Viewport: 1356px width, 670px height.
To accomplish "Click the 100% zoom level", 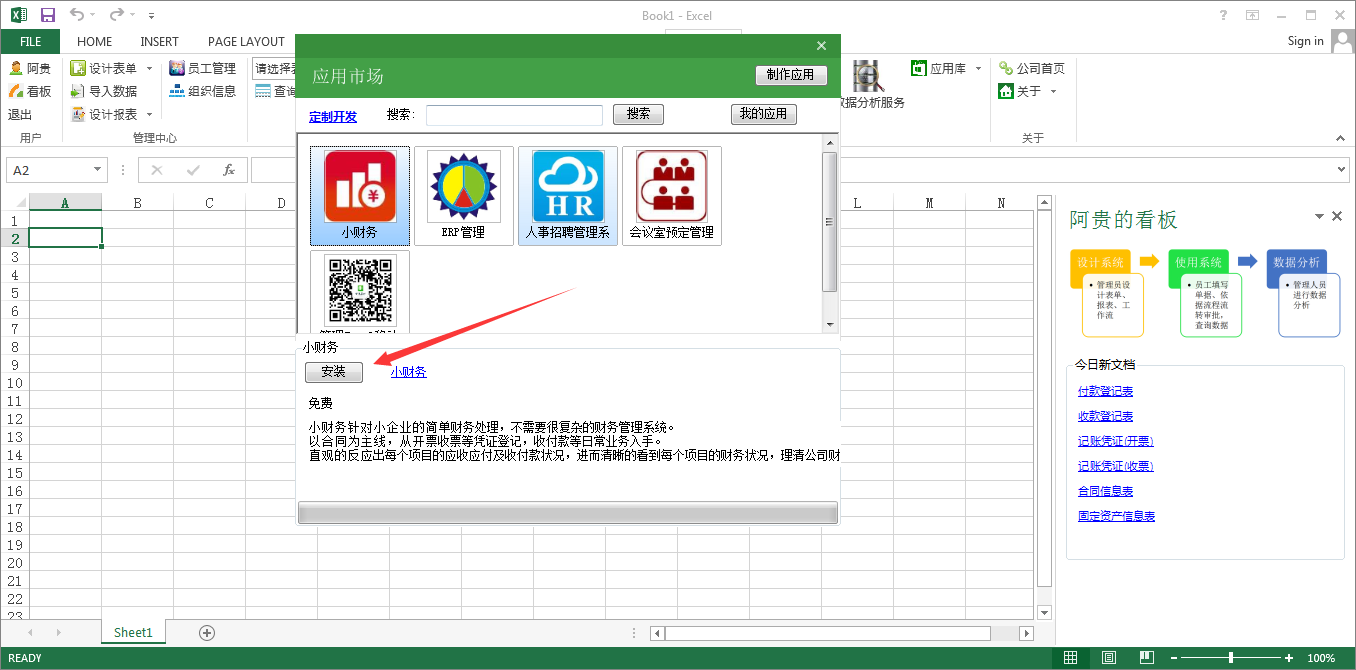I will coord(1321,658).
